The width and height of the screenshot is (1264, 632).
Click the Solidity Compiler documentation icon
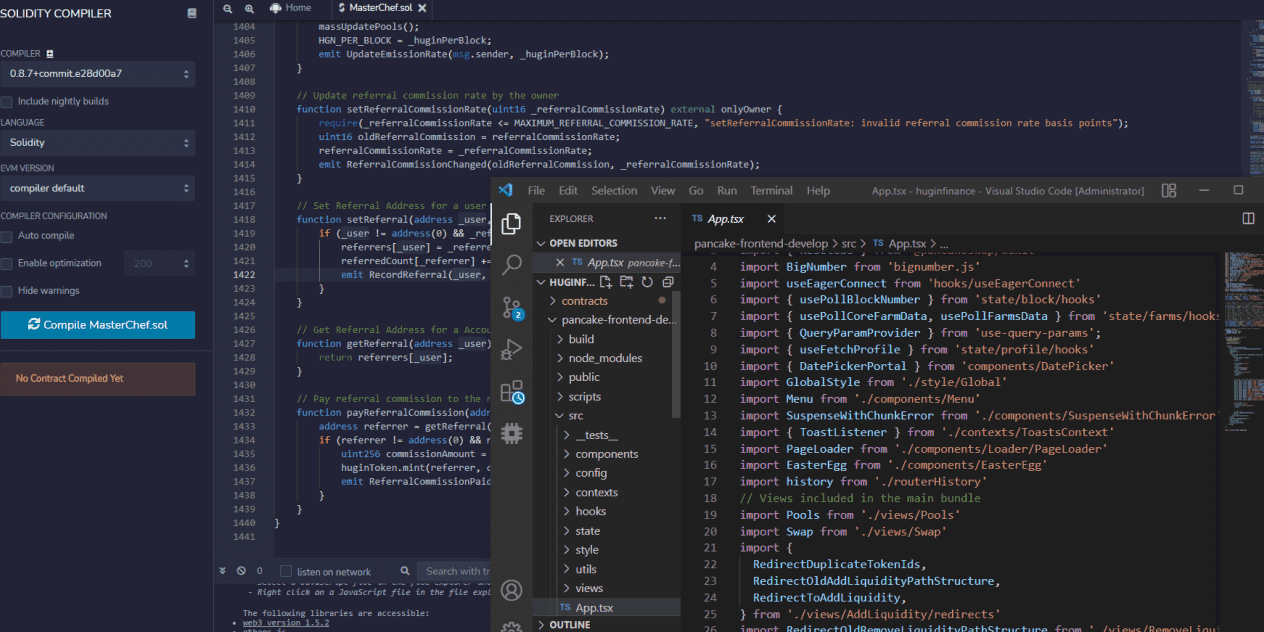pos(192,14)
